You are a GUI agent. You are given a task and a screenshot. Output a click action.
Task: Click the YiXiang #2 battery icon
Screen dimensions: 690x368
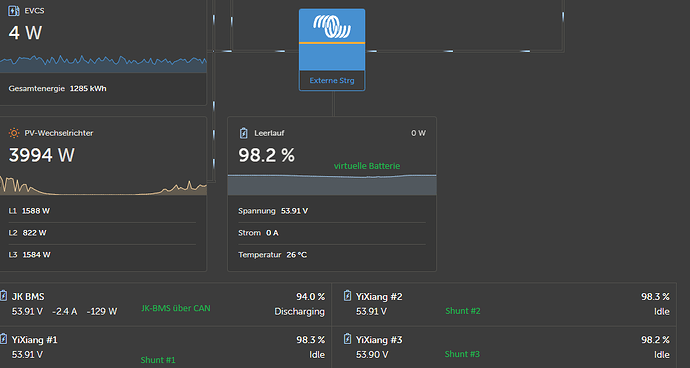point(347,296)
